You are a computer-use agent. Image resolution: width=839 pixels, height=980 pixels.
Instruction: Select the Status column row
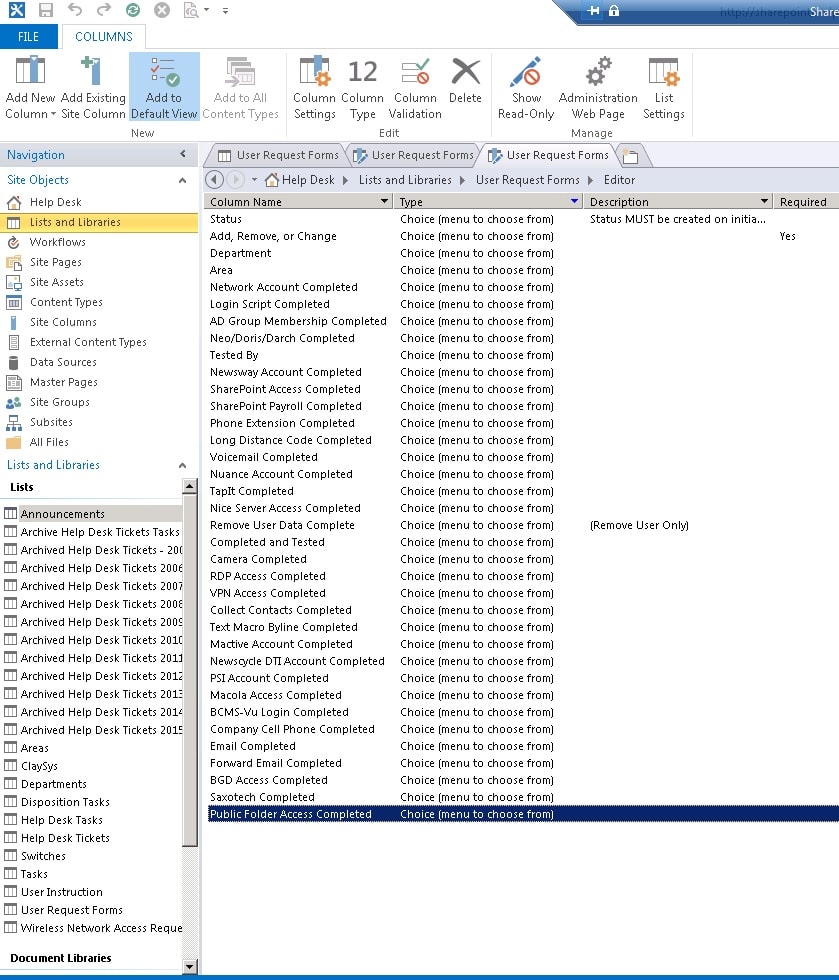[x=300, y=219]
